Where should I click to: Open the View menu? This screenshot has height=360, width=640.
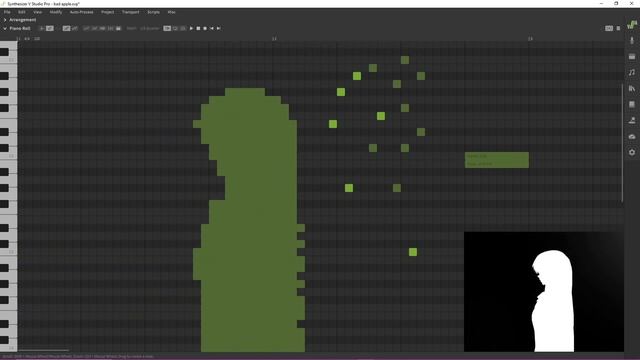click(x=38, y=12)
